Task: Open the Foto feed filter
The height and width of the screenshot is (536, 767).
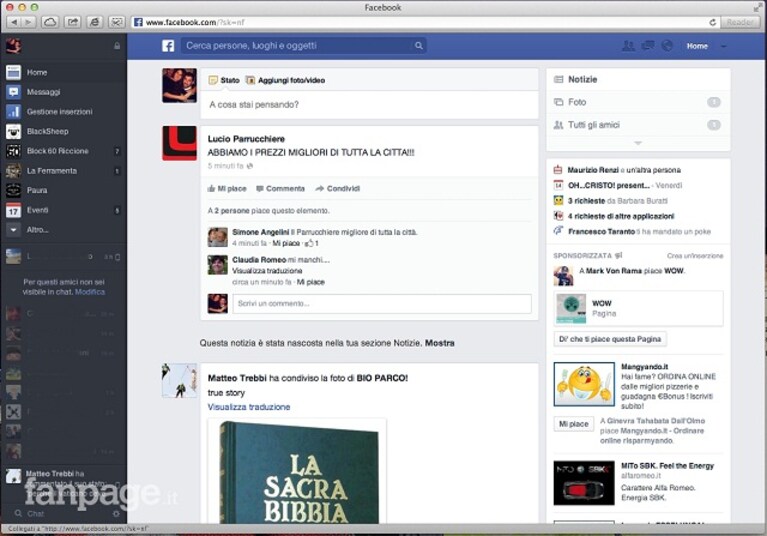Action: click(x=638, y=102)
